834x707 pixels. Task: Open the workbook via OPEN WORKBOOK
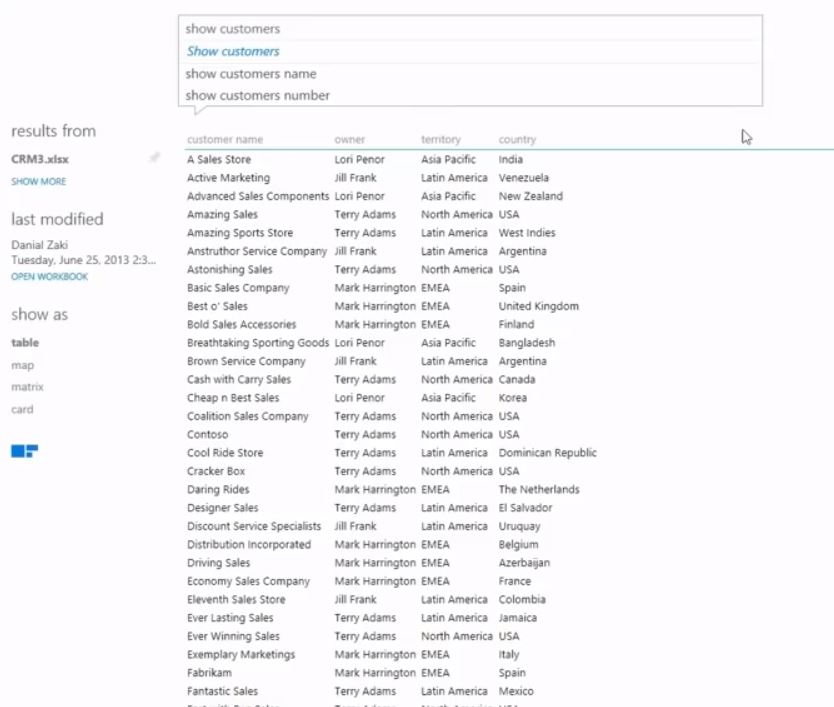[49, 277]
